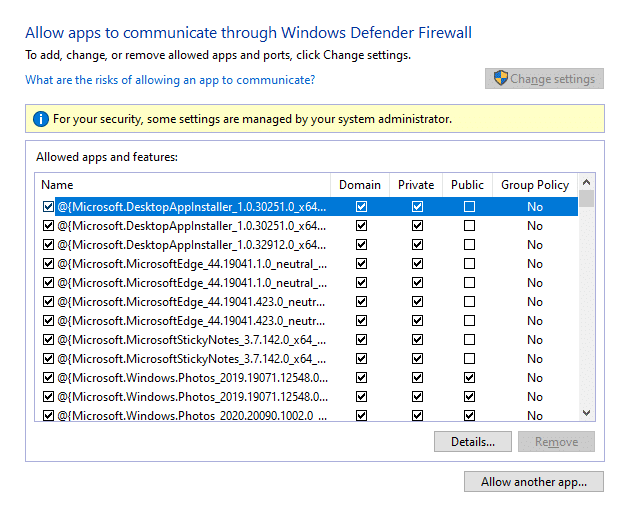The width and height of the screenshot is (629, 526).
Task: Toggle Private checkbox for DesktopAppInstaller_1.0.32912.0 row
Action: [417, 245]
